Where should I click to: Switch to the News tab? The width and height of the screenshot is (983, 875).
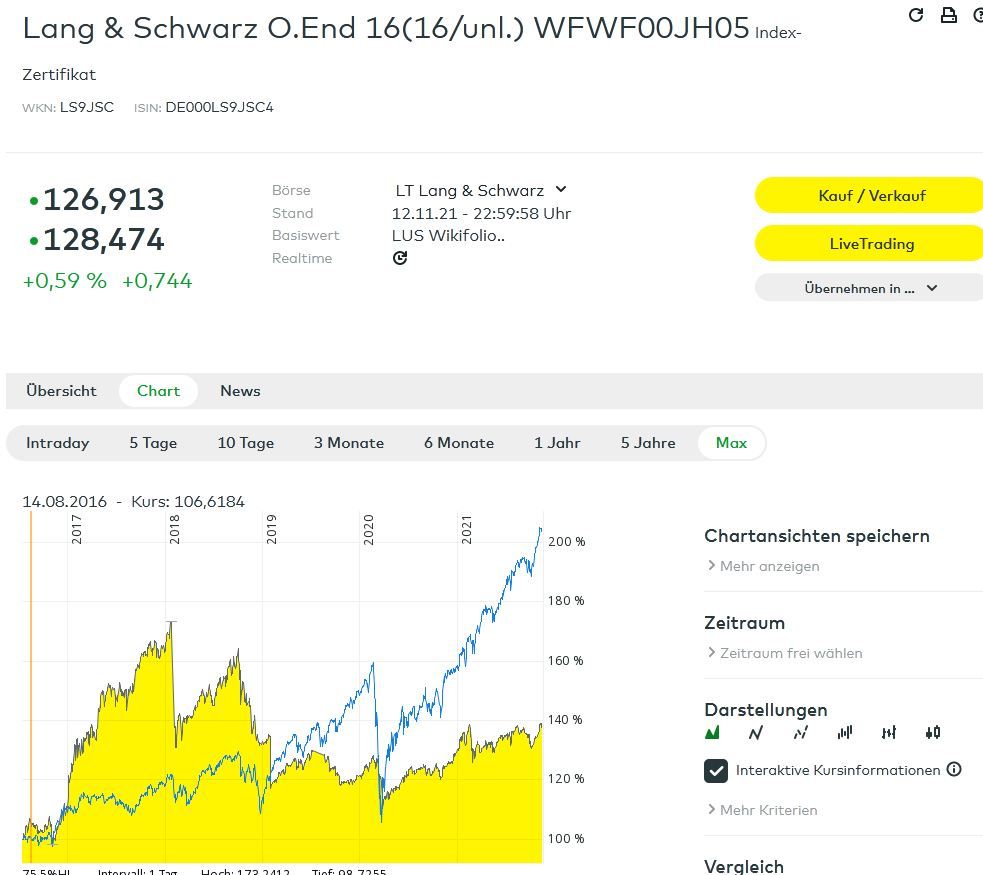coord(240,391)
